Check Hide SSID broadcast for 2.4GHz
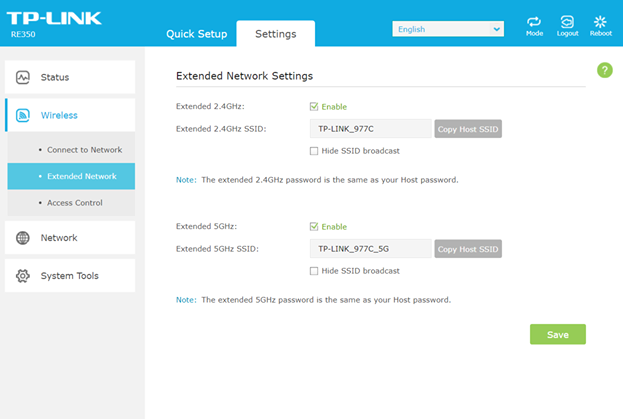This screenshot has height=419, width=623. pos(314,151)
